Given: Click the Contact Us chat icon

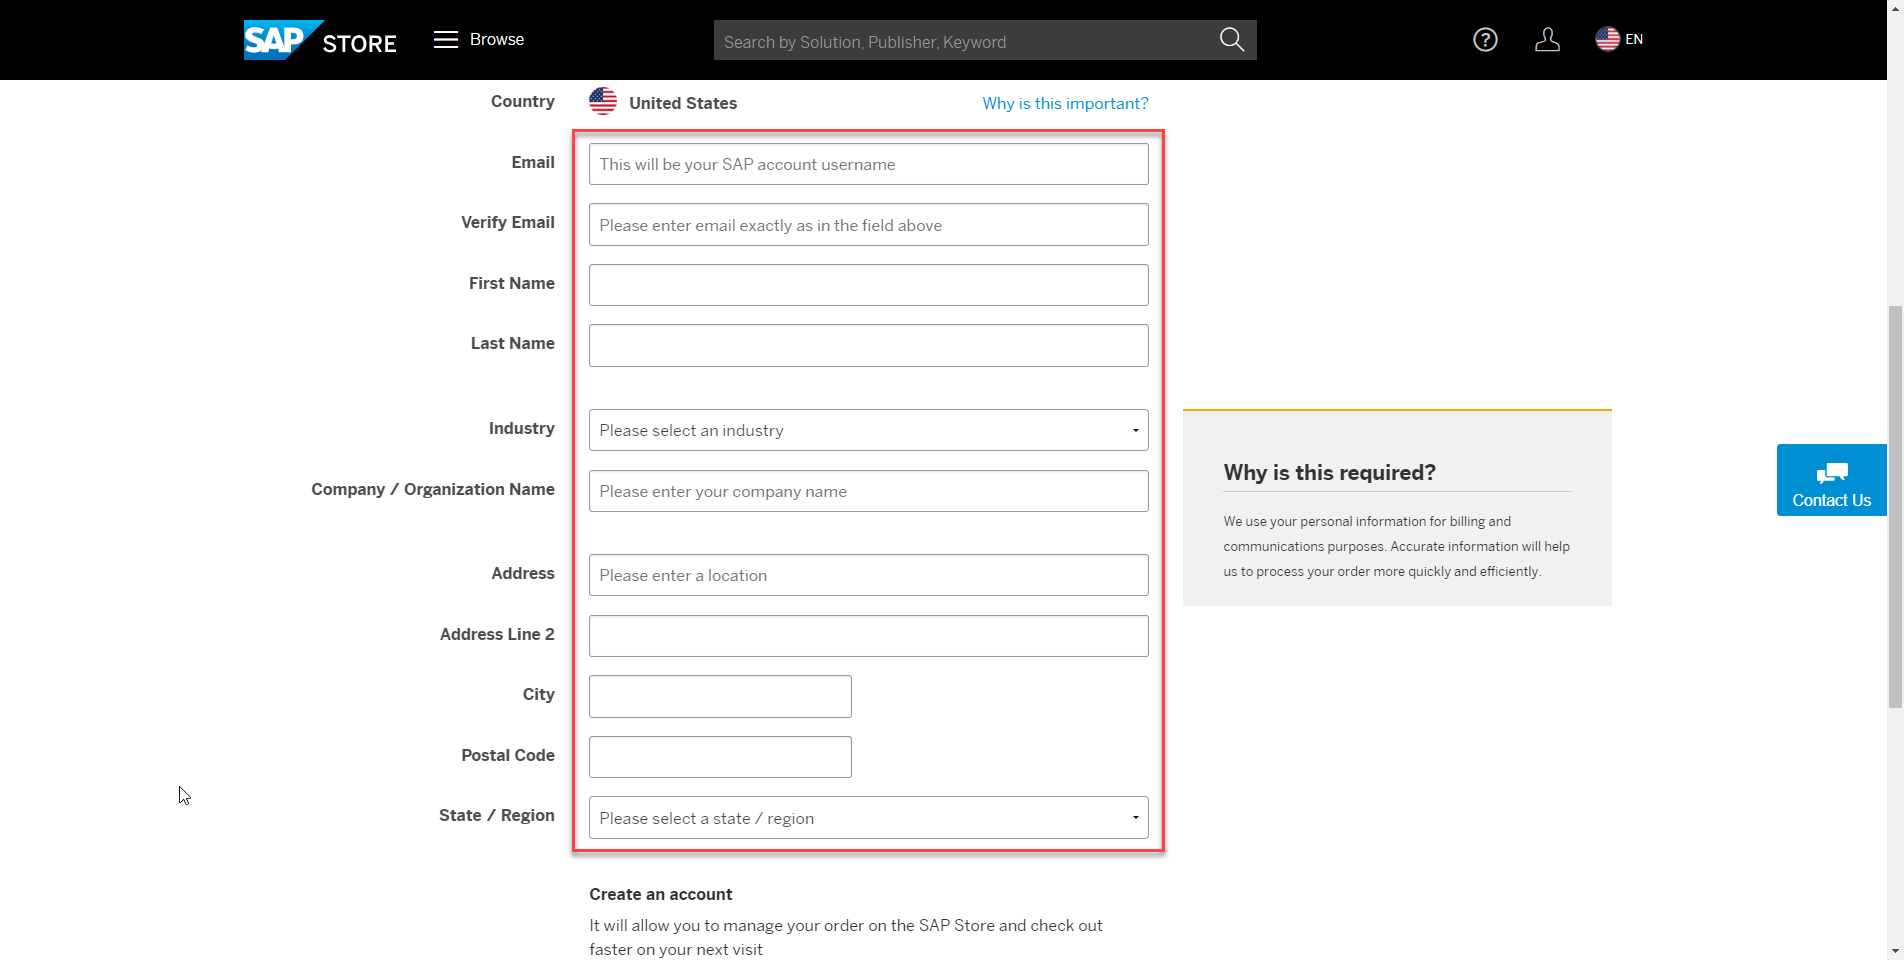Looking at the screenshot, I should (1832, 473).
